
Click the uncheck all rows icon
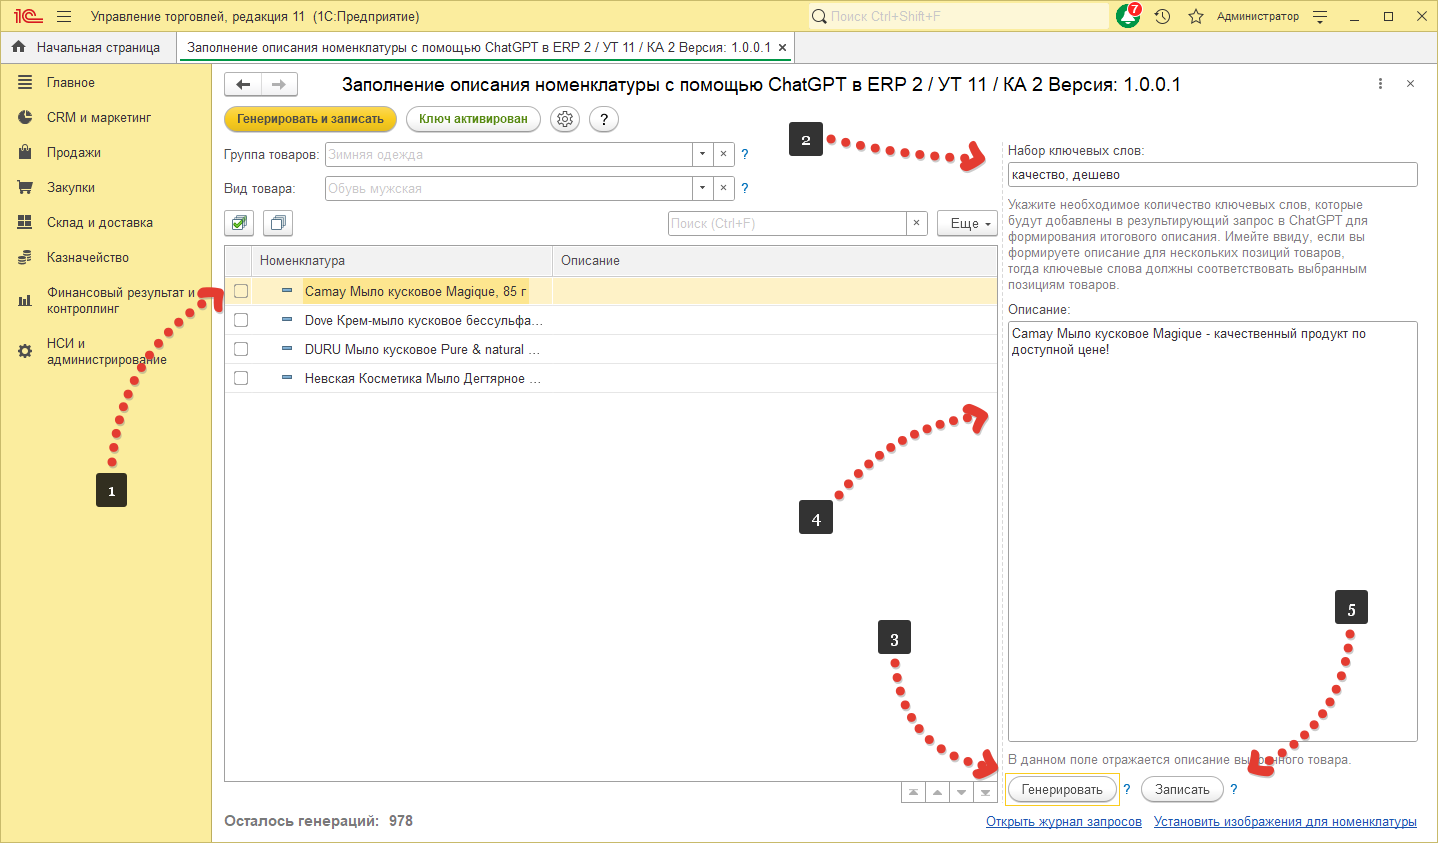278,223
